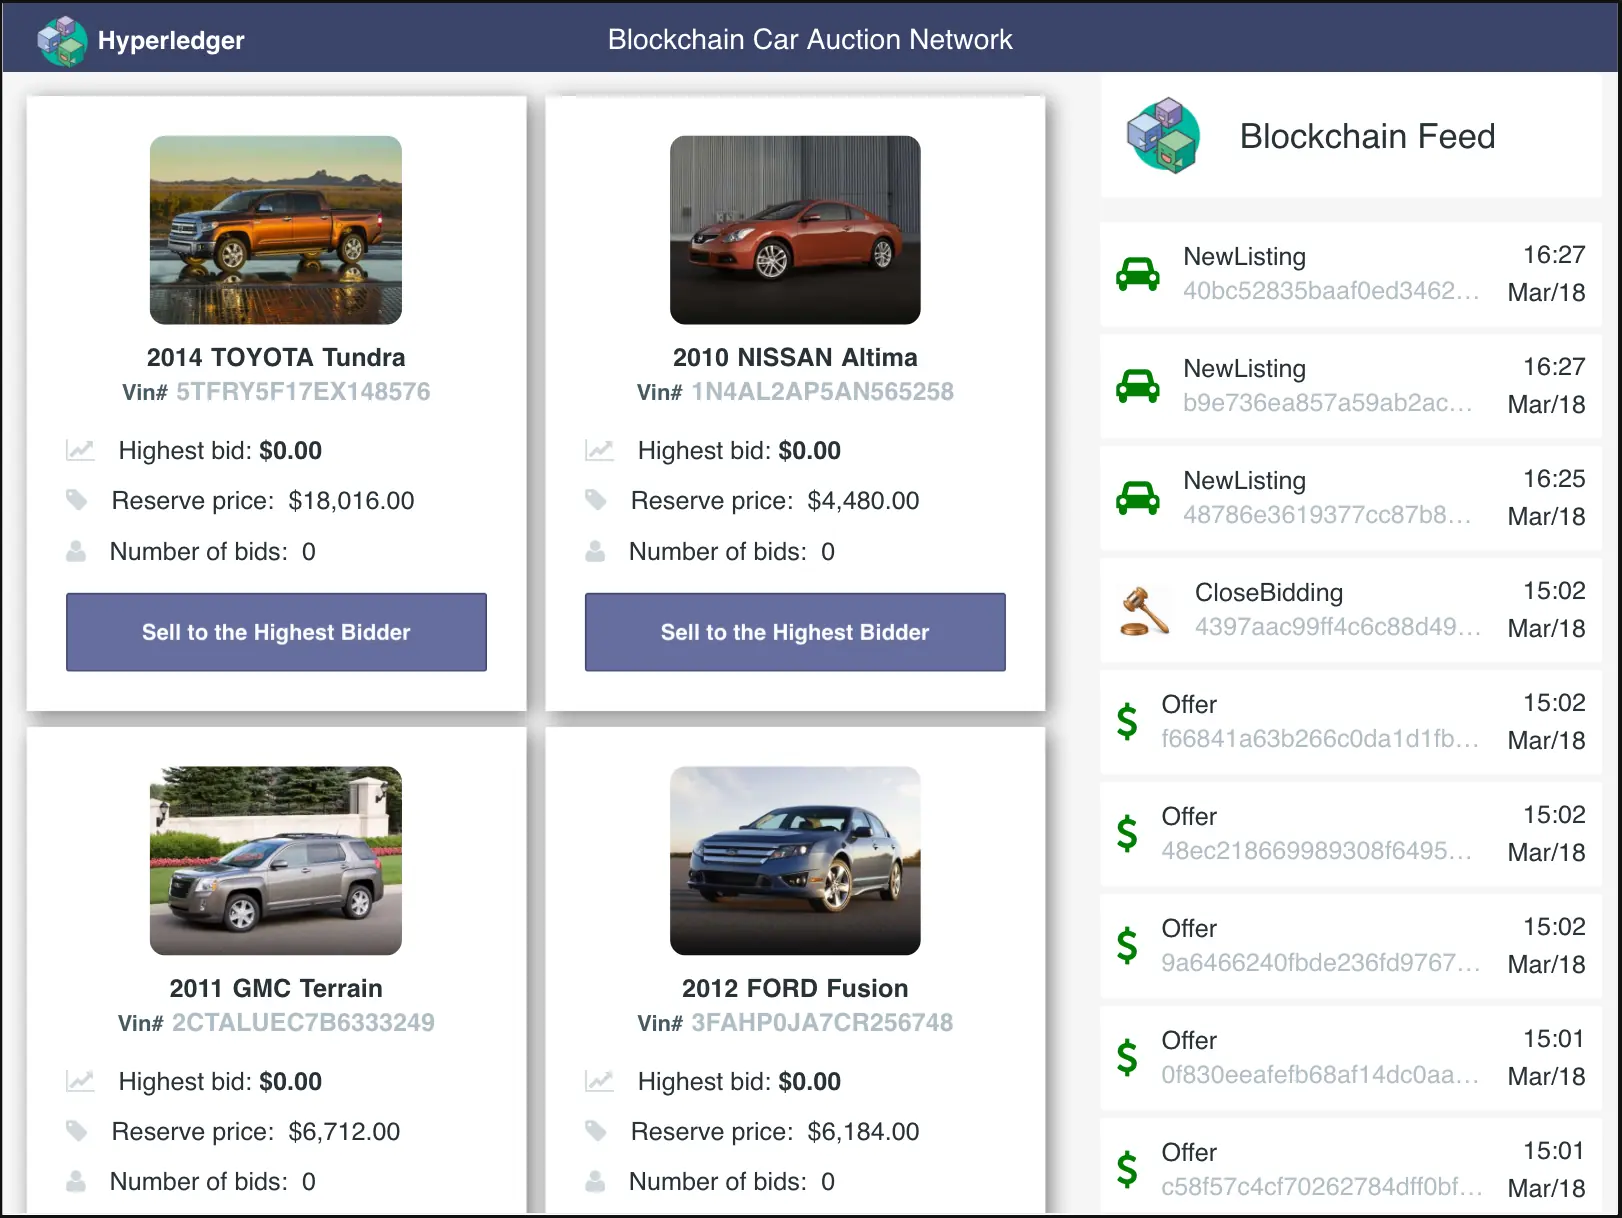Click the gavel icon for CloseBidding entry
Viewport: 1622px width, 1218px height.
coord(1144,610)
